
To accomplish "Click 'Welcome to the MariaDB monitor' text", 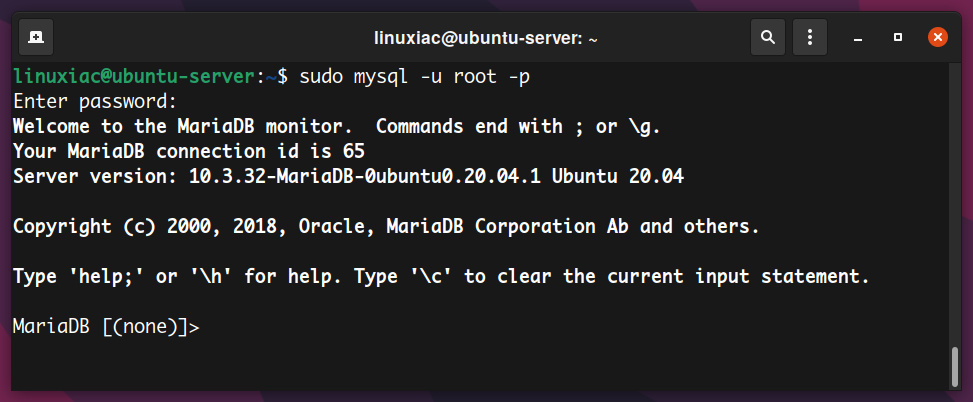I will pos(177,127).
